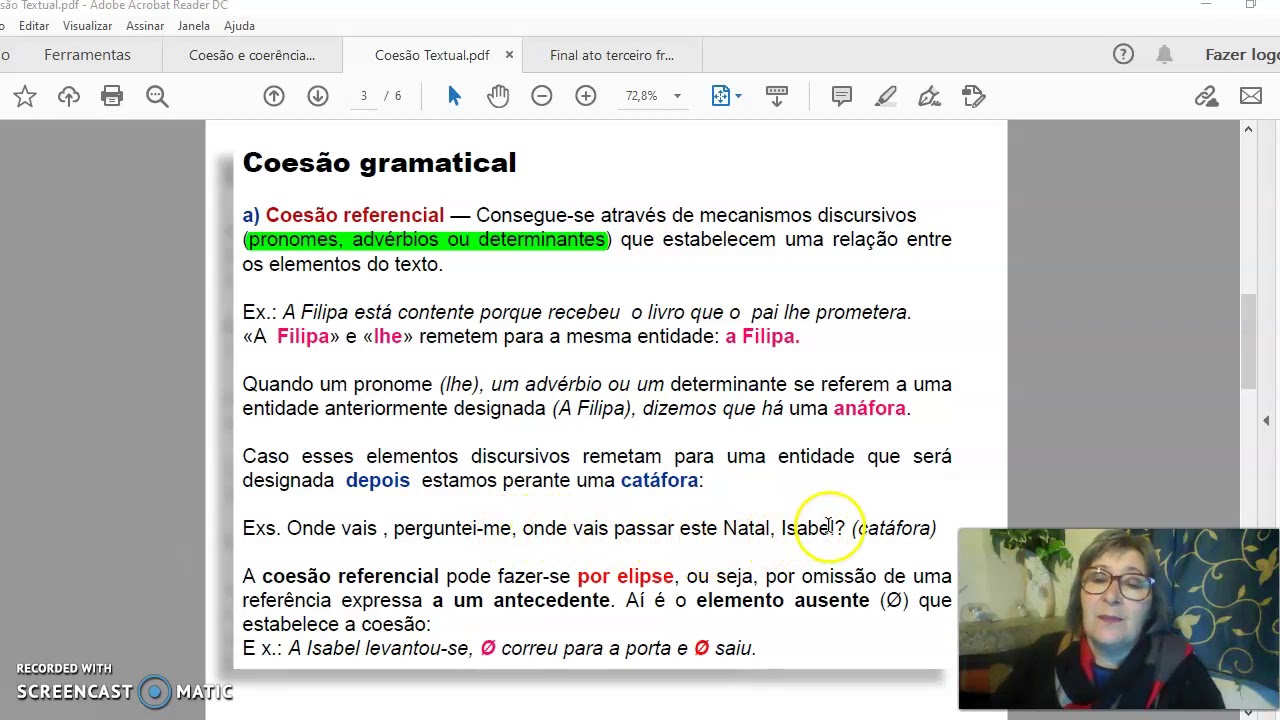
Task: Click the webcam video thumbnail
Action: [1118, 619]
